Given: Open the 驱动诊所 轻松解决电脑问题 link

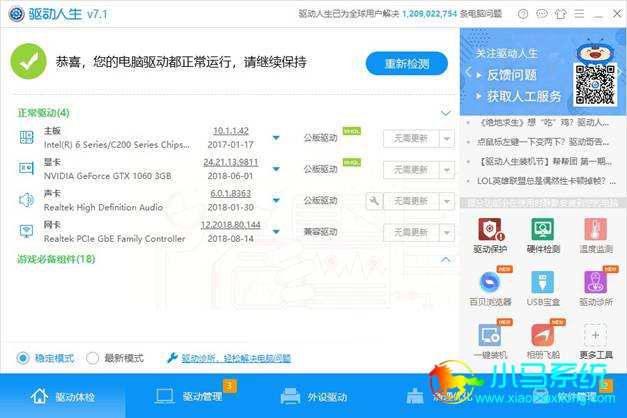Looking at the screenshot, I should tap(236, 358).
